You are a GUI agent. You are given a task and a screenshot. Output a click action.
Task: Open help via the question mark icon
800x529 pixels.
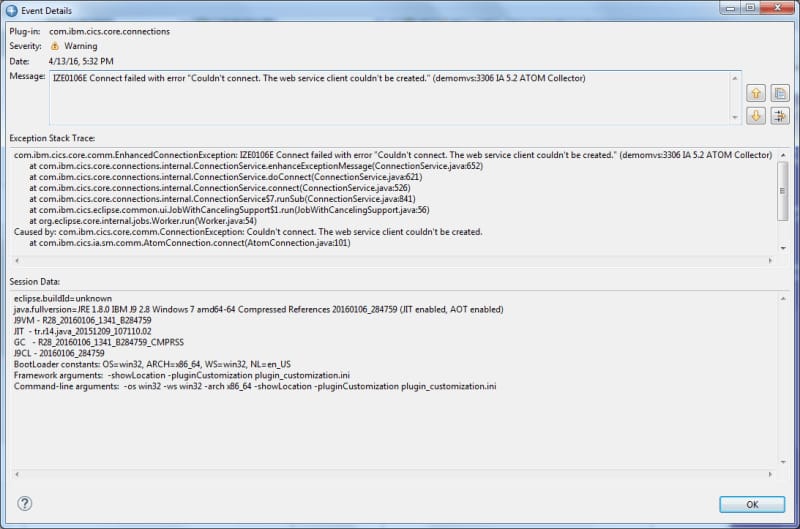tap(24, 503)
